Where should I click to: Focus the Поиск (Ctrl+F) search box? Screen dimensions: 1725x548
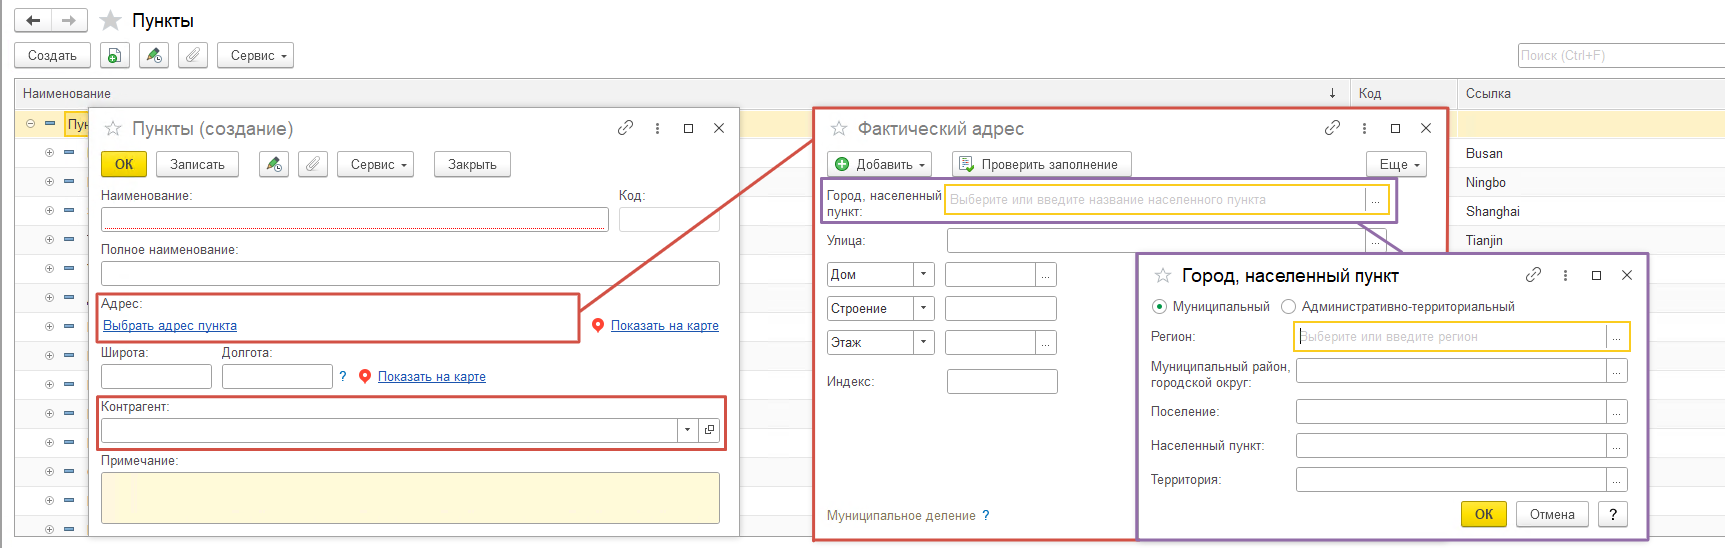1621,55
